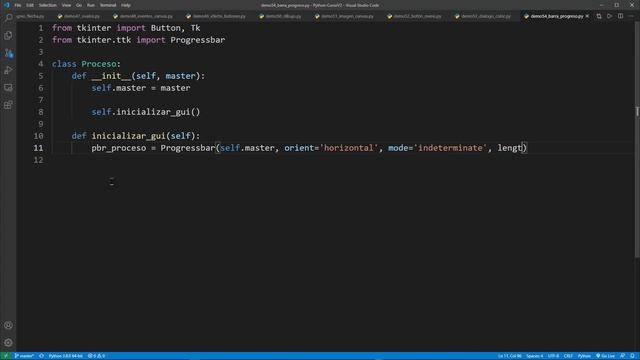Open the Remote Explorer view icon
This screenshot has width=640, height=360.
coord(8,88)
